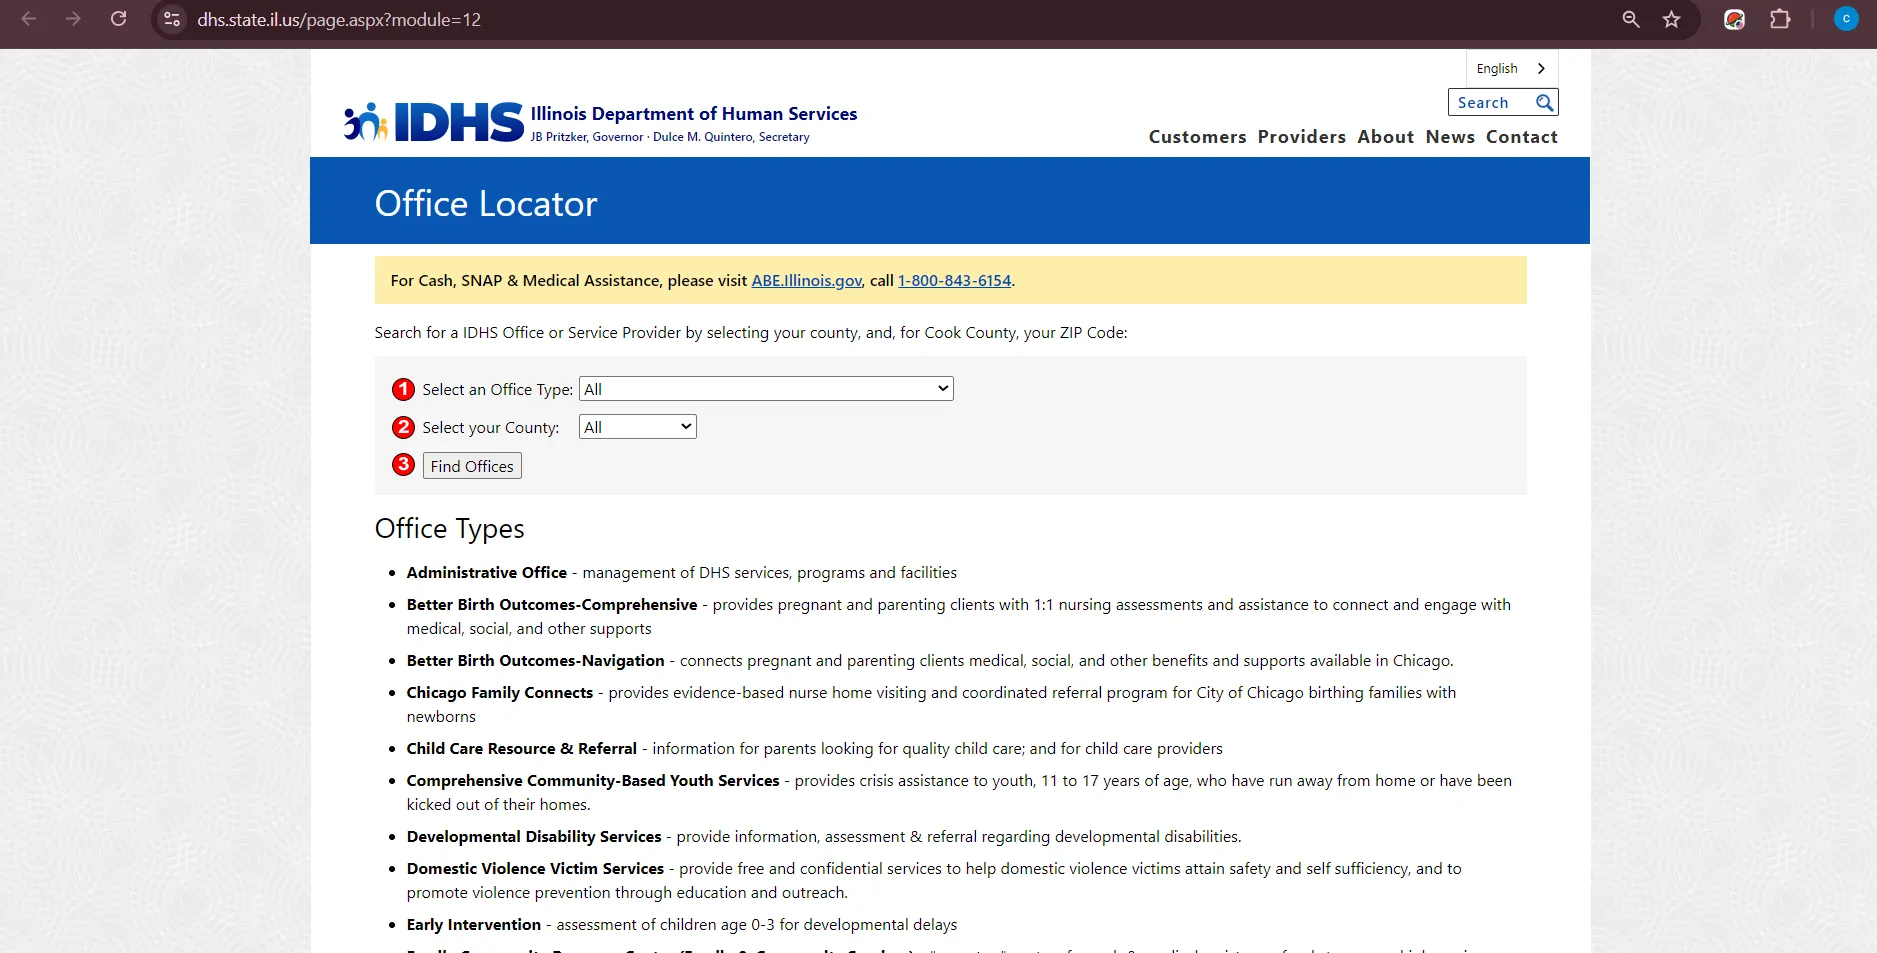Follow the ABE.Illinois.gov link

(x=806, y=281)
